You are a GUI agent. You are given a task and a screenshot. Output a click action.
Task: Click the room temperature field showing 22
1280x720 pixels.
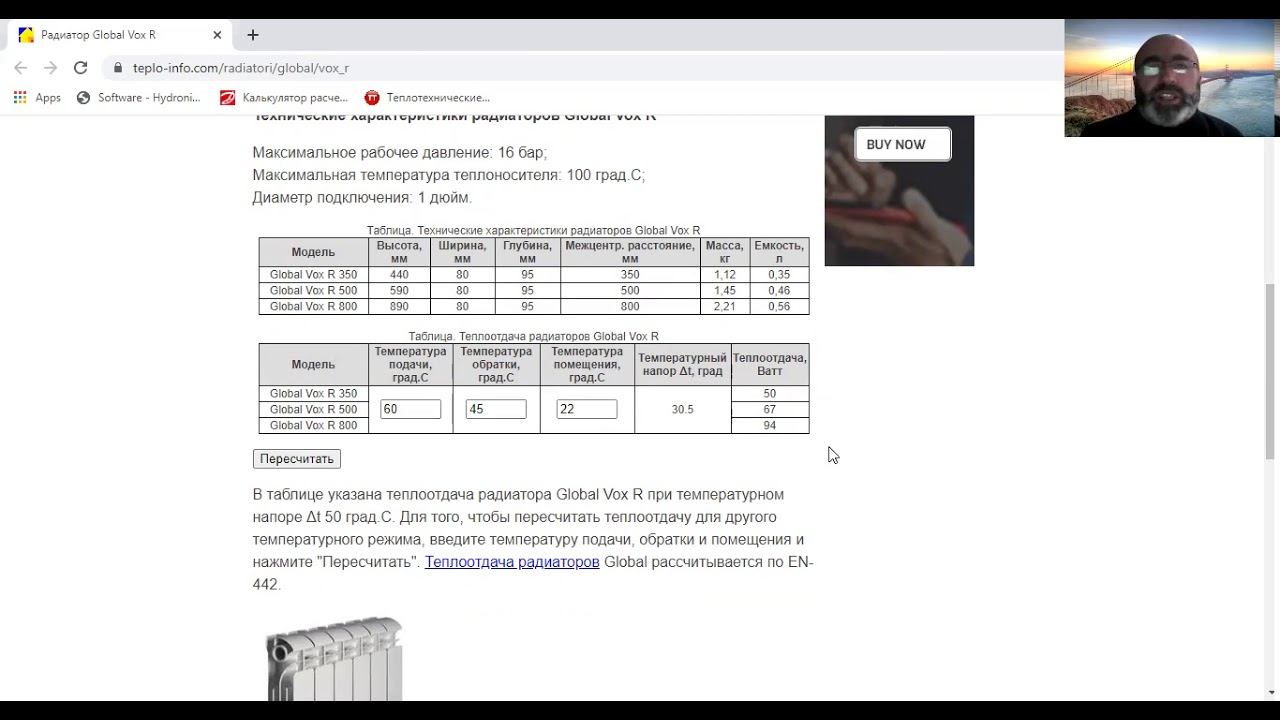(587, 409)
